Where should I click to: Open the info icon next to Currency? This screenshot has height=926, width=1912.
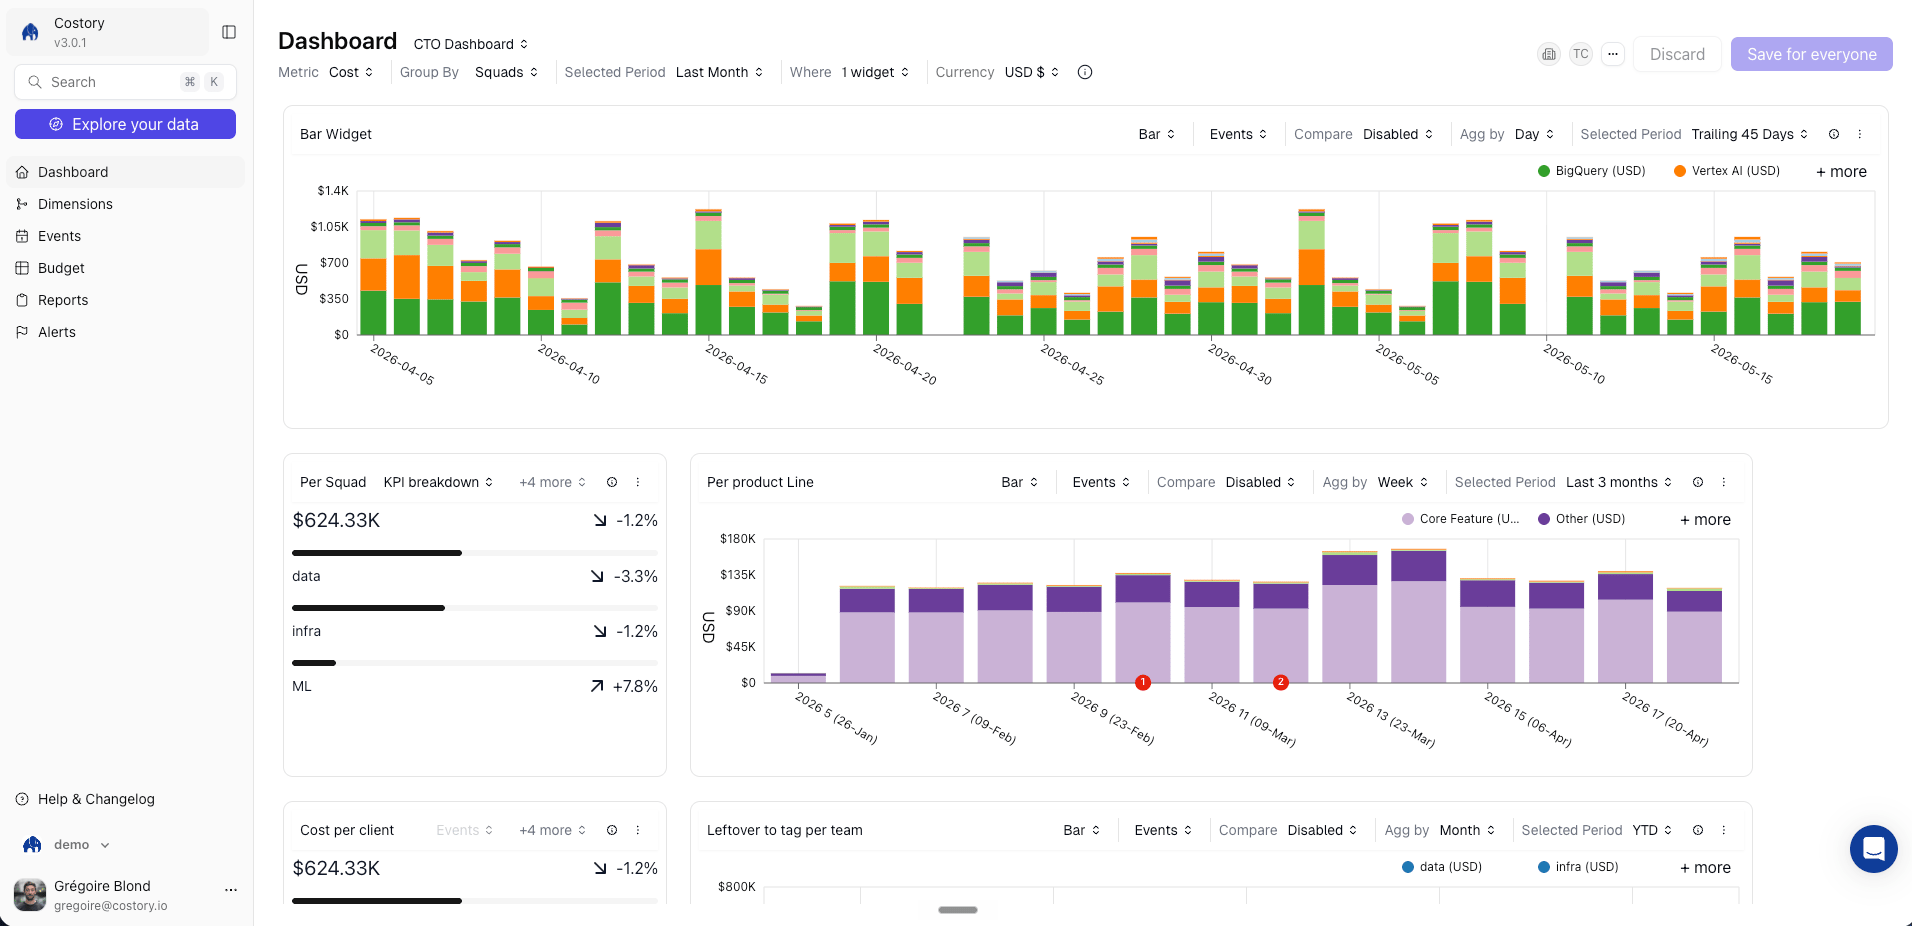tap(1085, 72)
